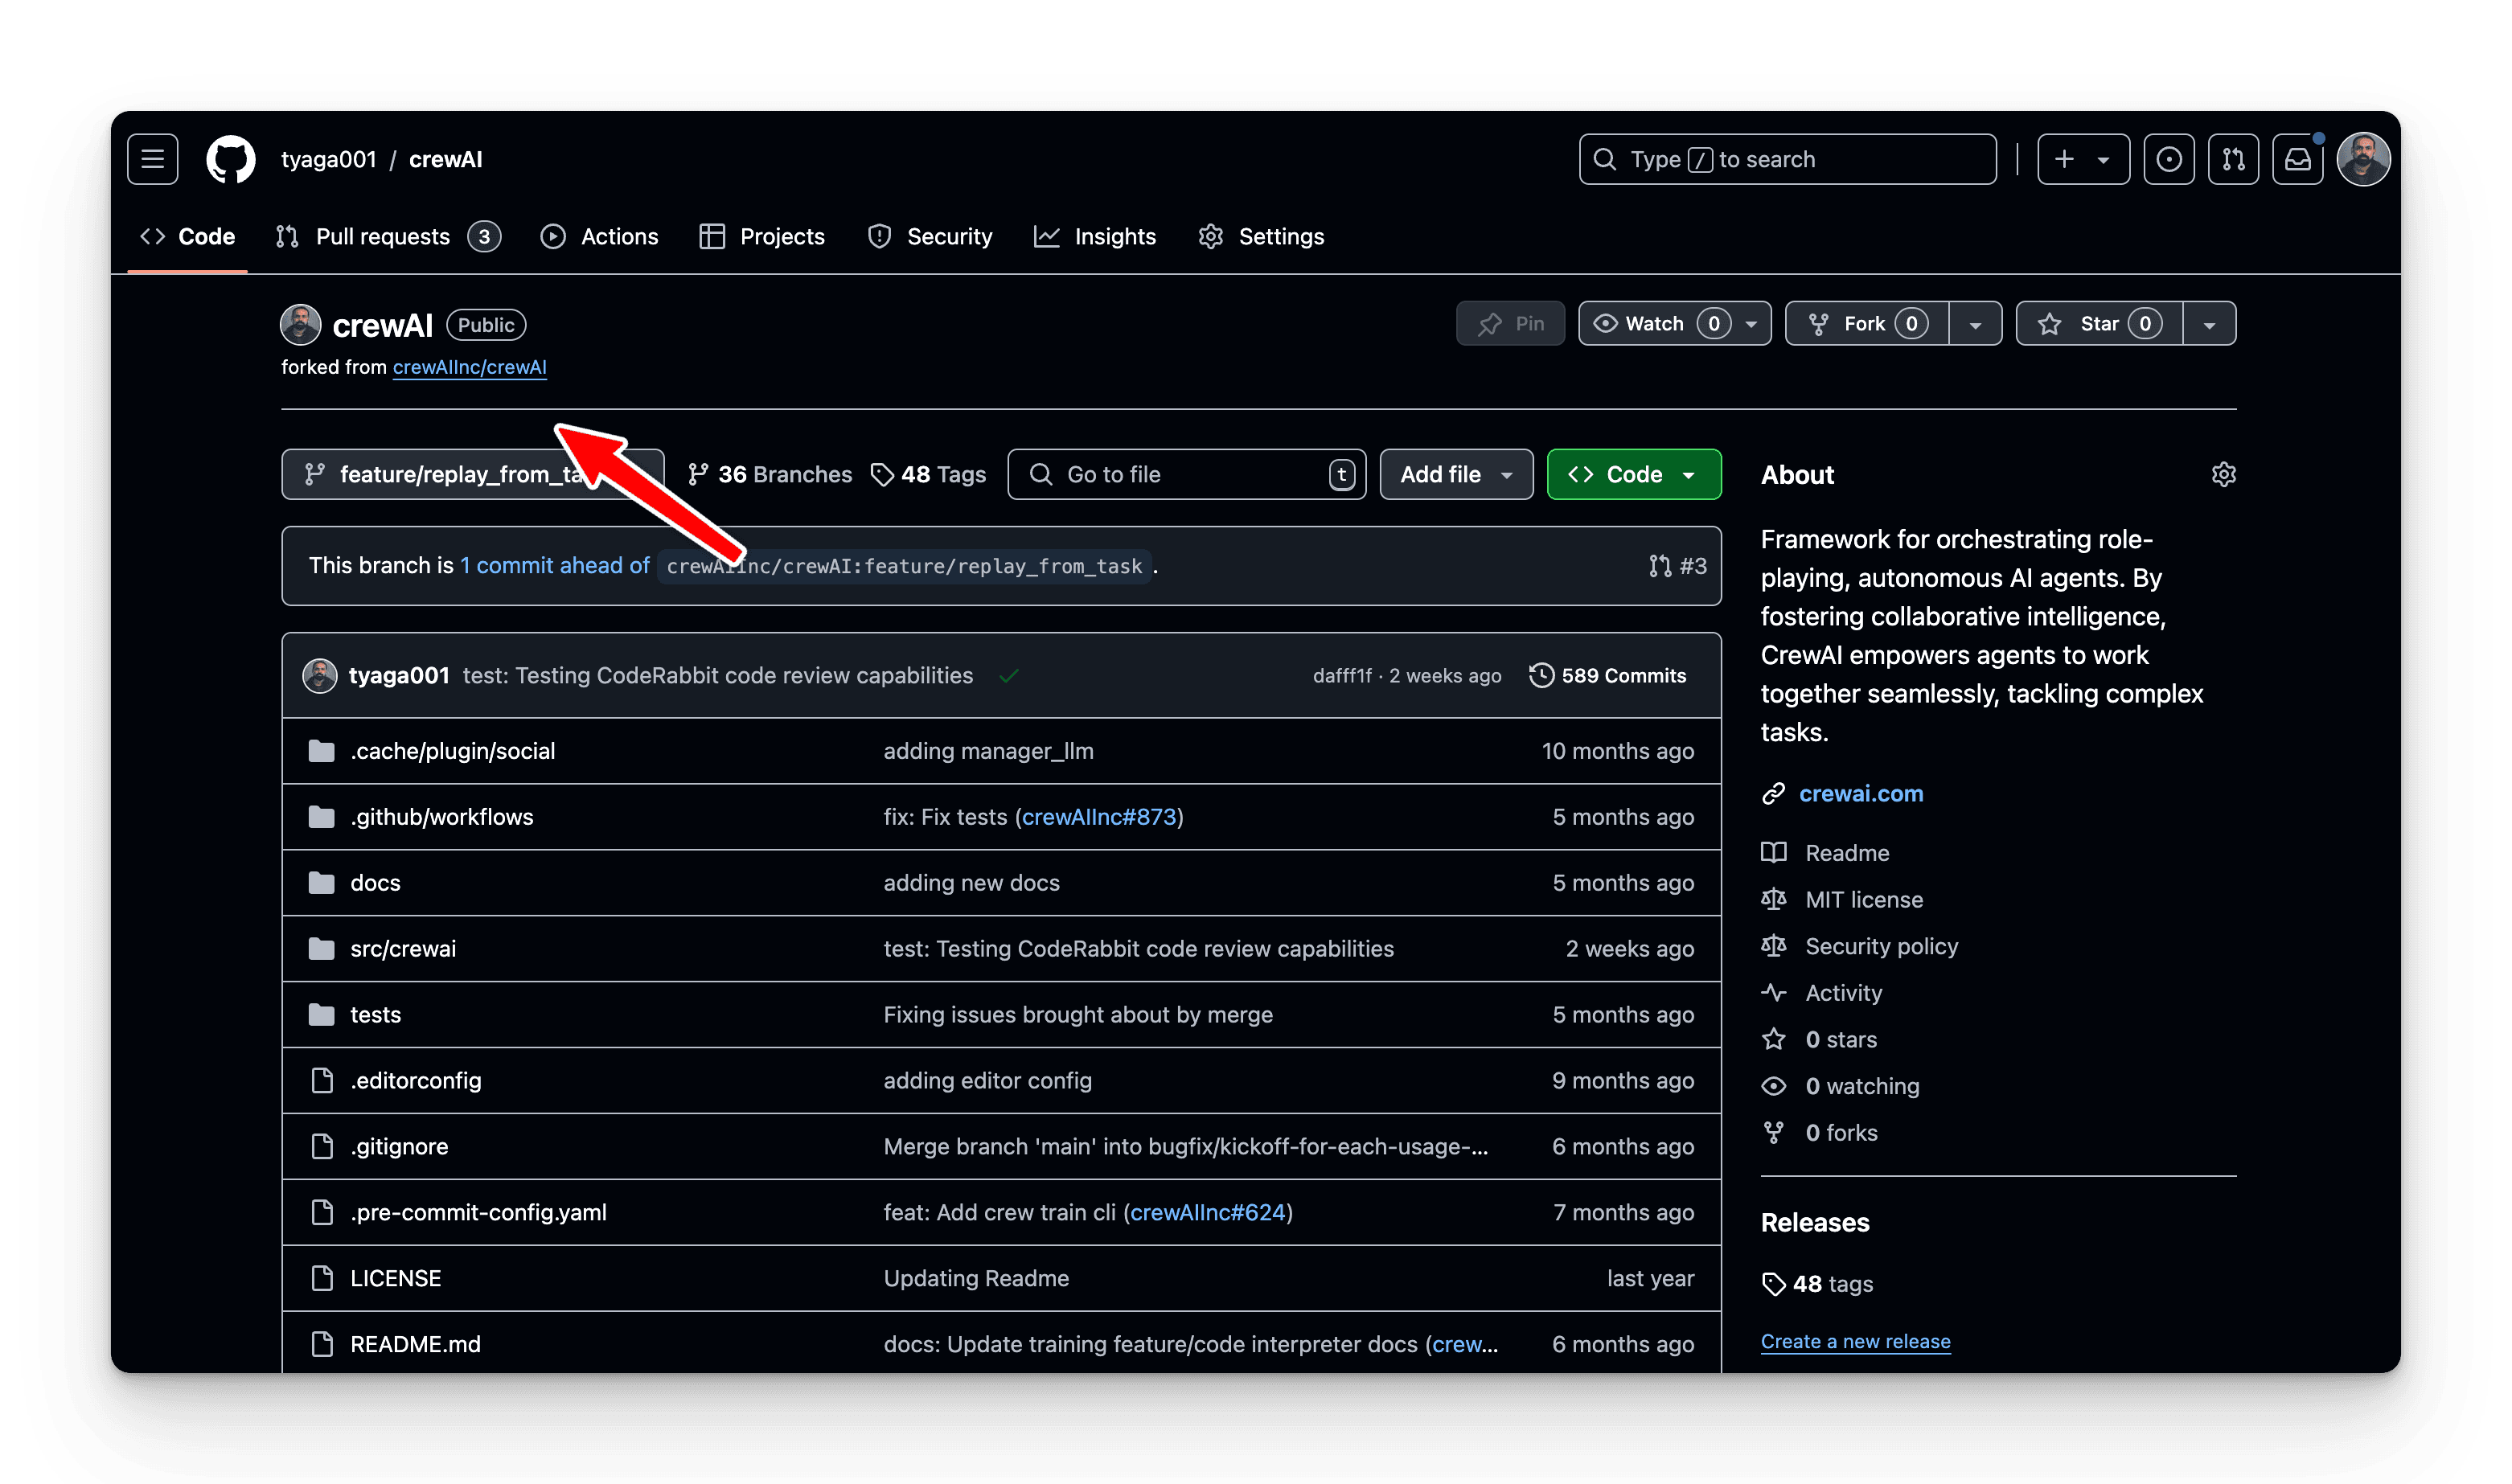Expand the green Code dropdown
The height and width of the screenshot is (1484, 2512).
click(x=1633, y=474)
